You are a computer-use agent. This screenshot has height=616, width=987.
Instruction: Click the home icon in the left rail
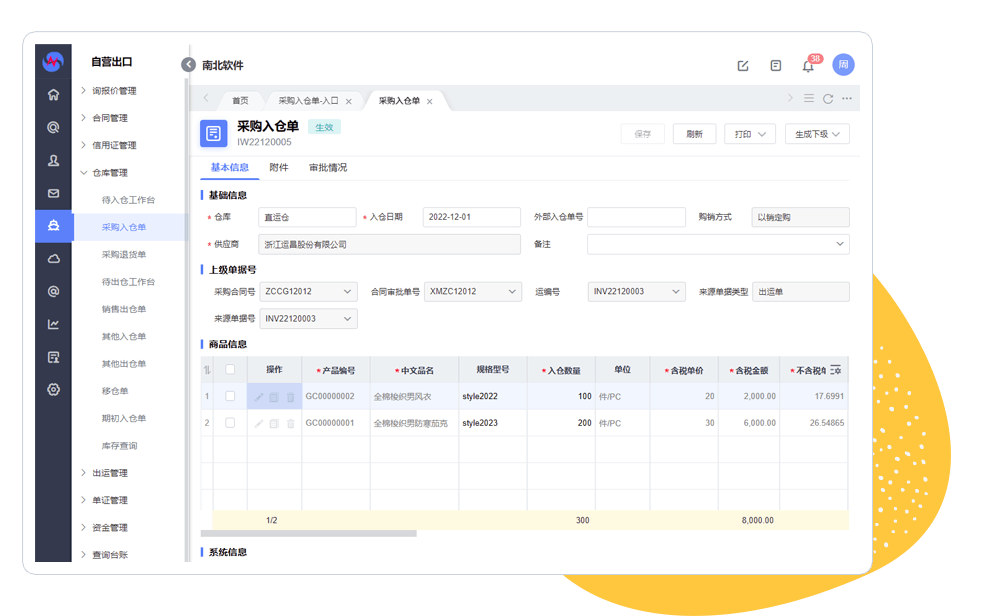(53, 95)
